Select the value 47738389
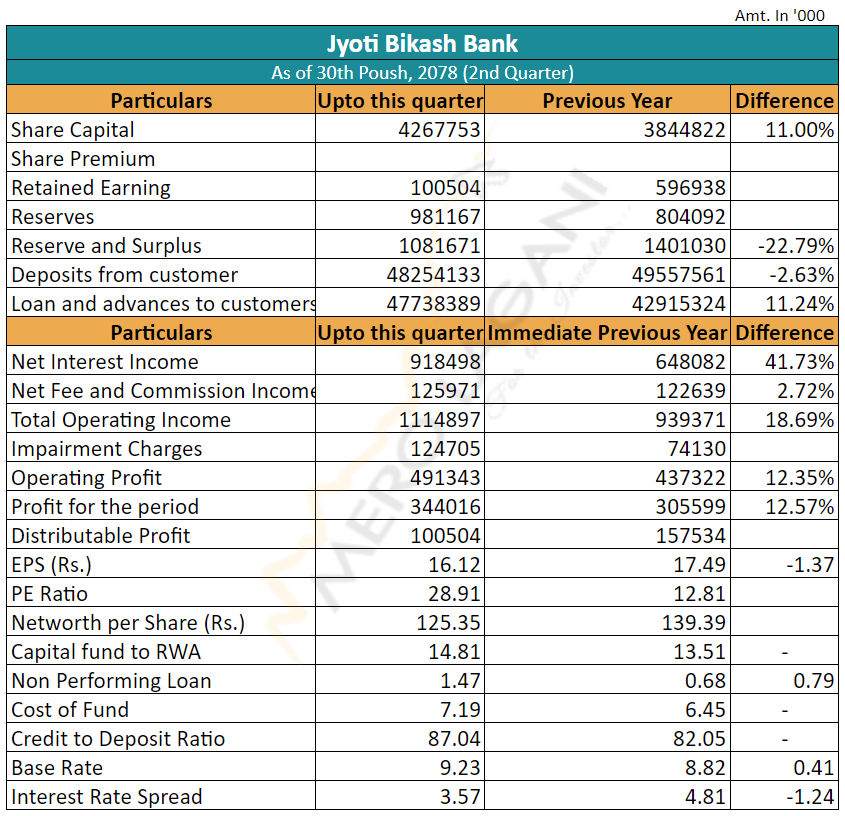Viewport: 845px width, 816px height. click(433, 305)
